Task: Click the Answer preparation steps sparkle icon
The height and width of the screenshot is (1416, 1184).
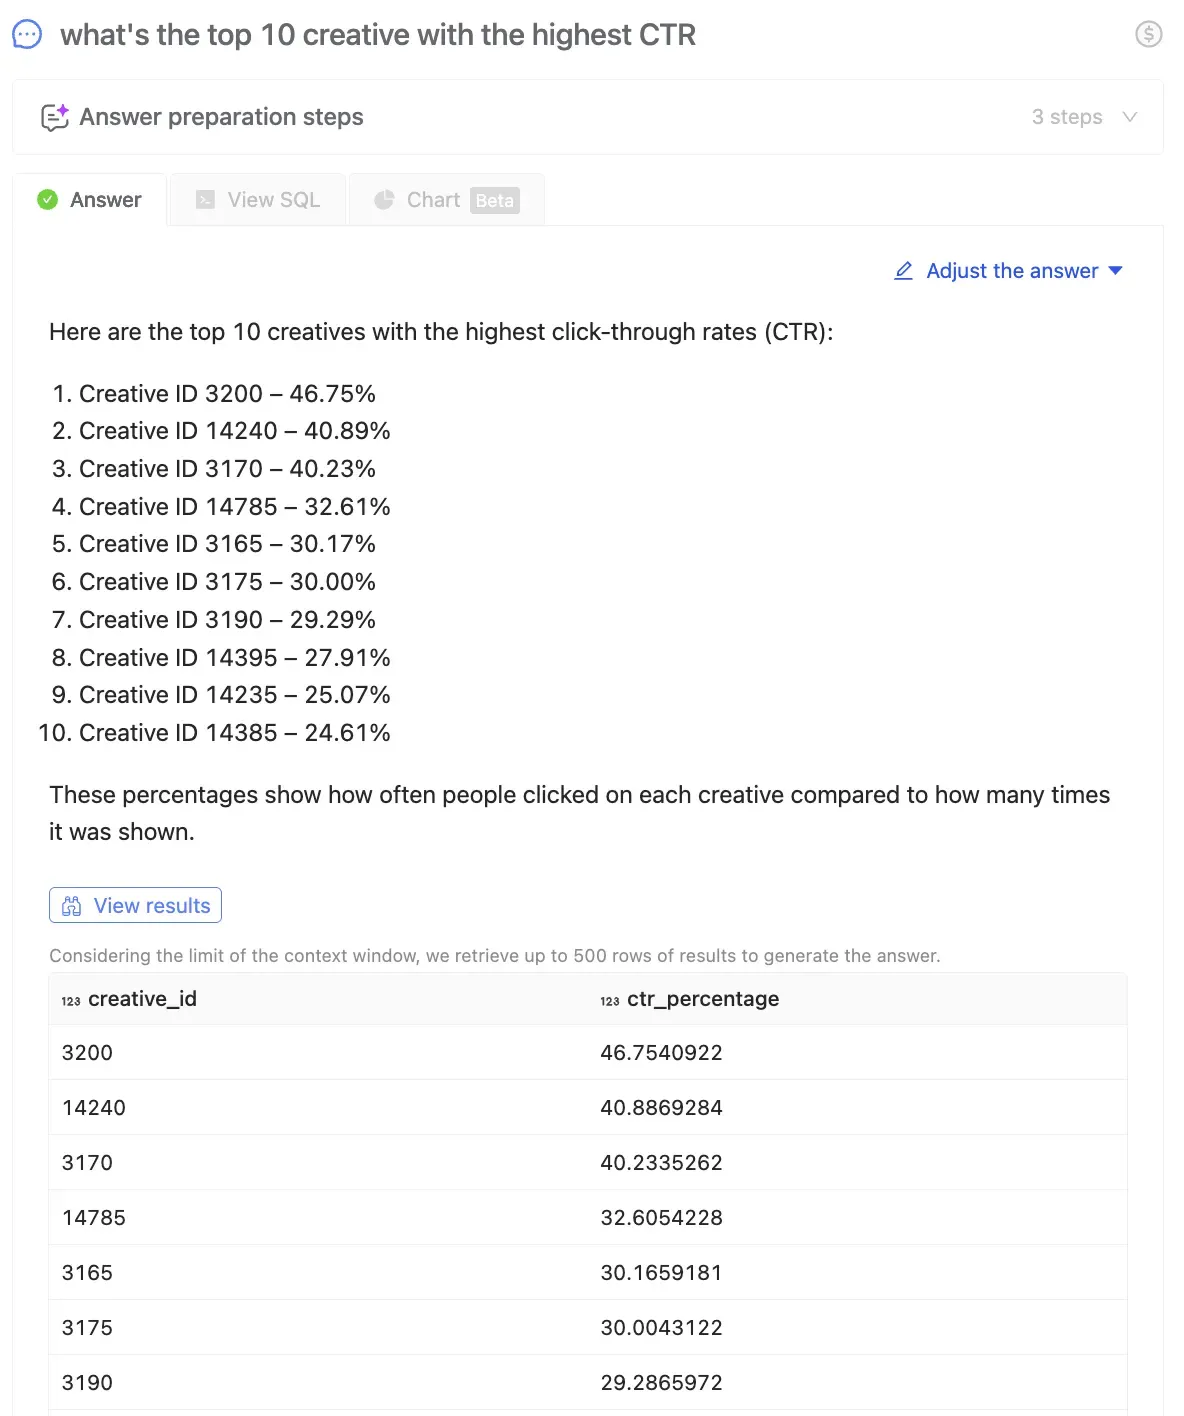Action: (54, 117)
